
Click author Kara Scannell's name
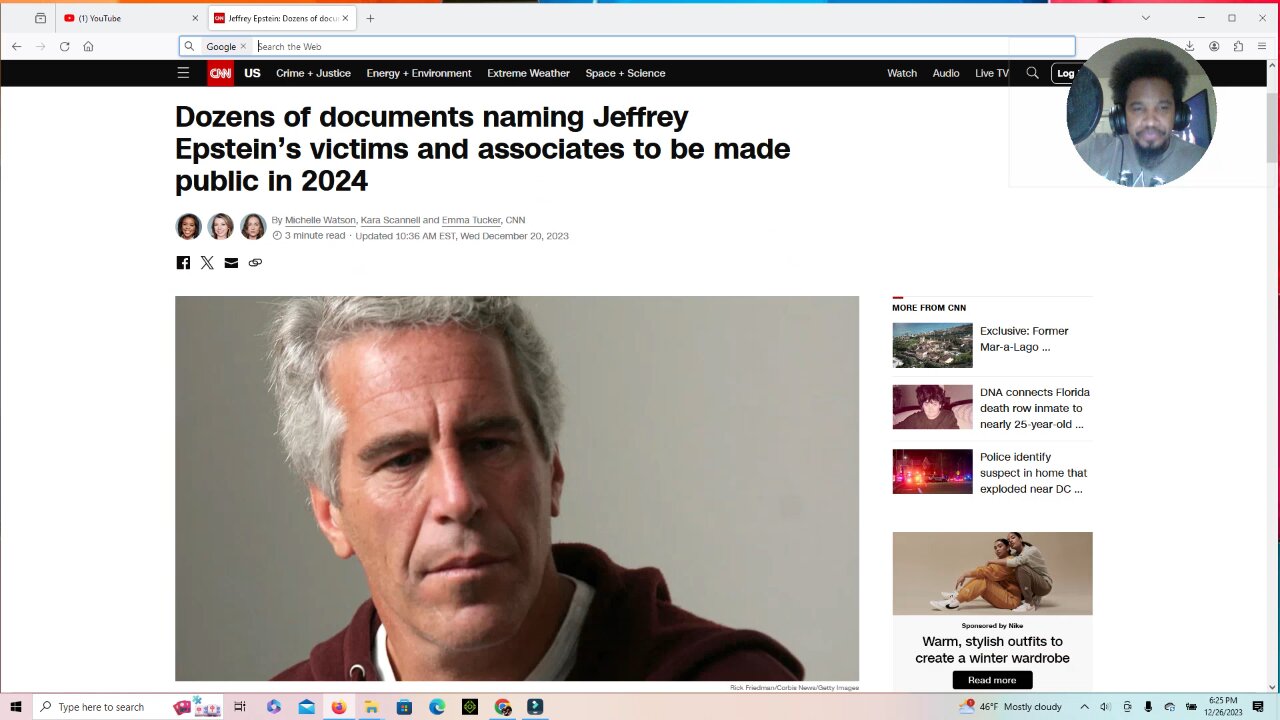tap(390, 220)
